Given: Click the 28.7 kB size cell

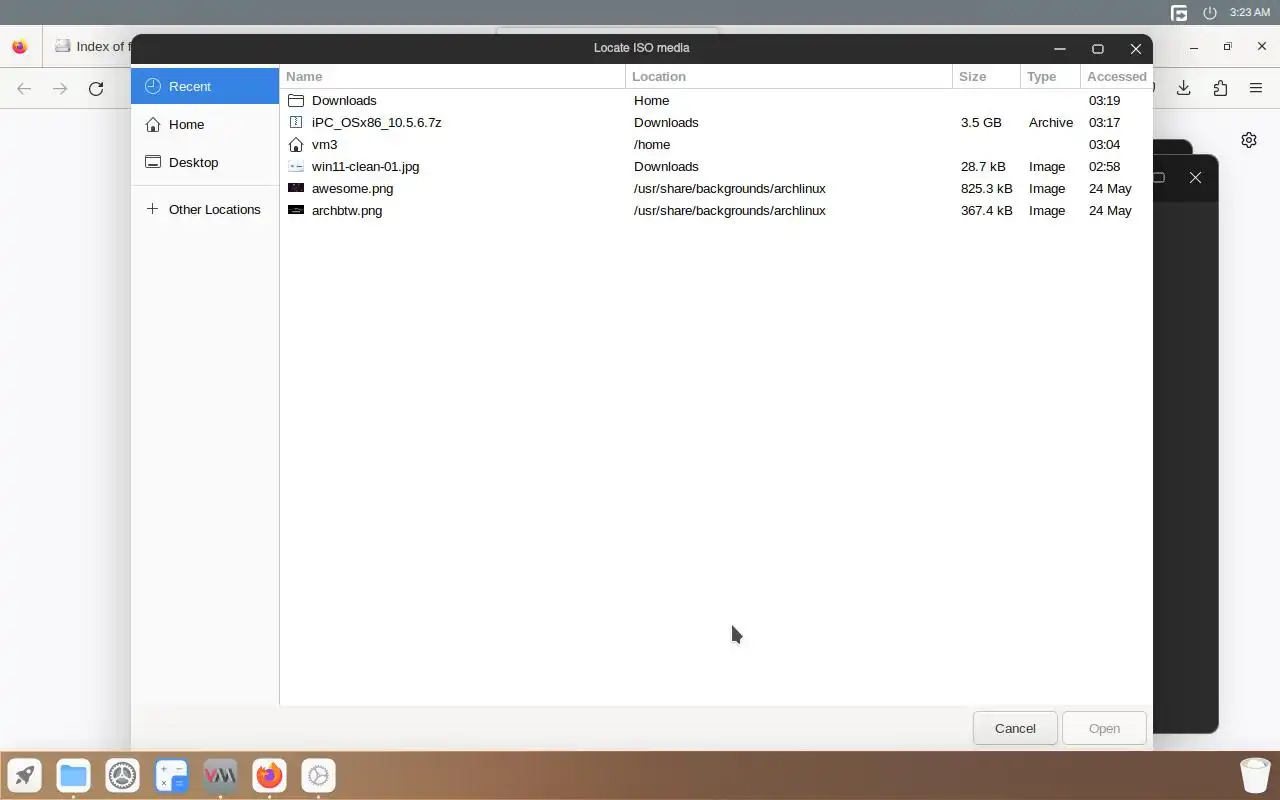Looking at the screenshot, I should coord(983,166).
